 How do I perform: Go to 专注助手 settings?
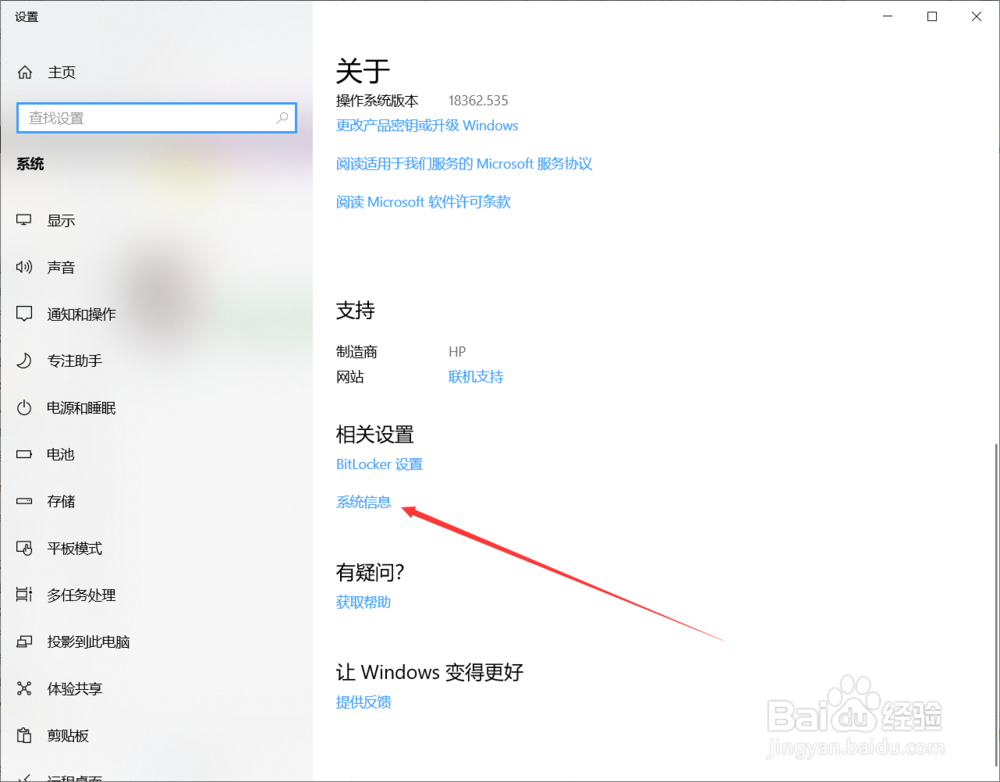tap(75, 361)
